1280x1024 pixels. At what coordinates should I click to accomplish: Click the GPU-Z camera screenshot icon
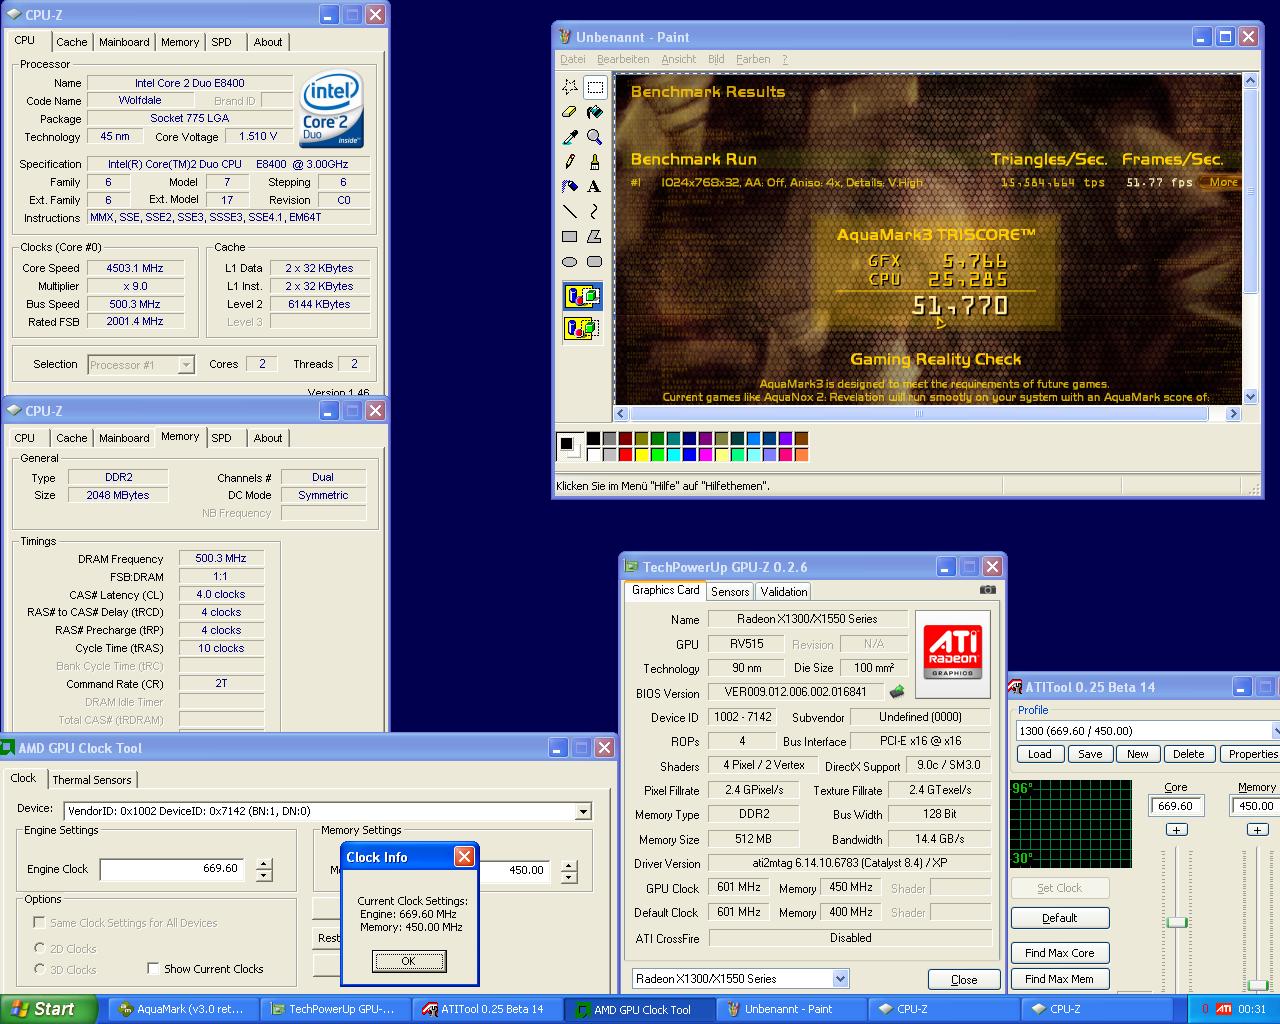tap(987, 590)
